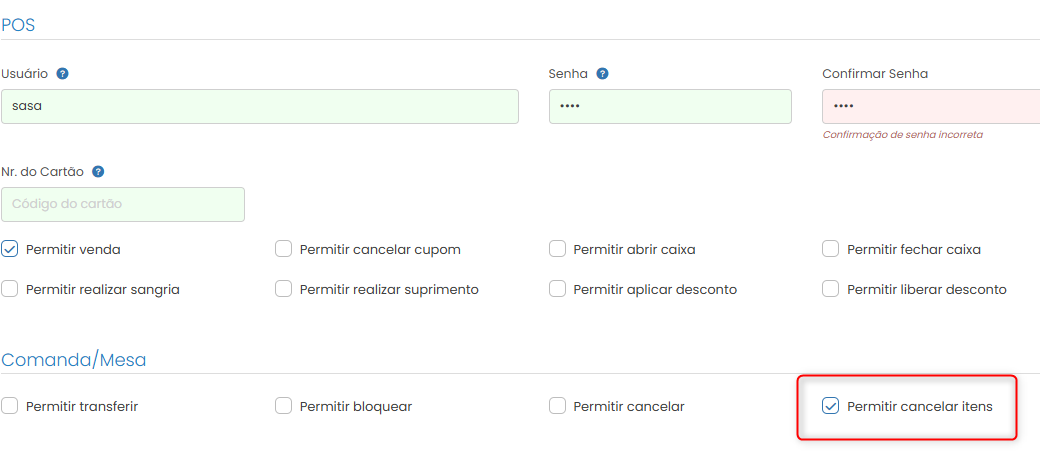
Task: Tick the Permitir cancelar checkbox
Action: (557, 406)
